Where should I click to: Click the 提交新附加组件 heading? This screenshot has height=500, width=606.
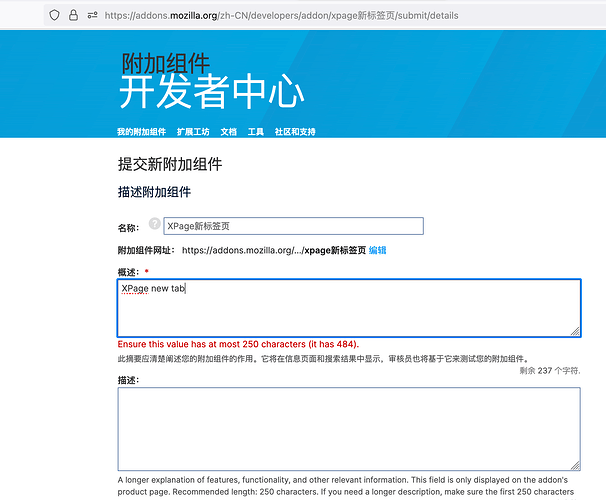[x=170, y=164]
